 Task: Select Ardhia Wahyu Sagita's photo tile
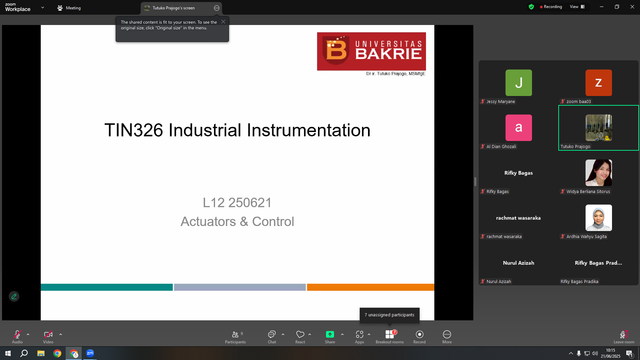(x=598, y=218)
